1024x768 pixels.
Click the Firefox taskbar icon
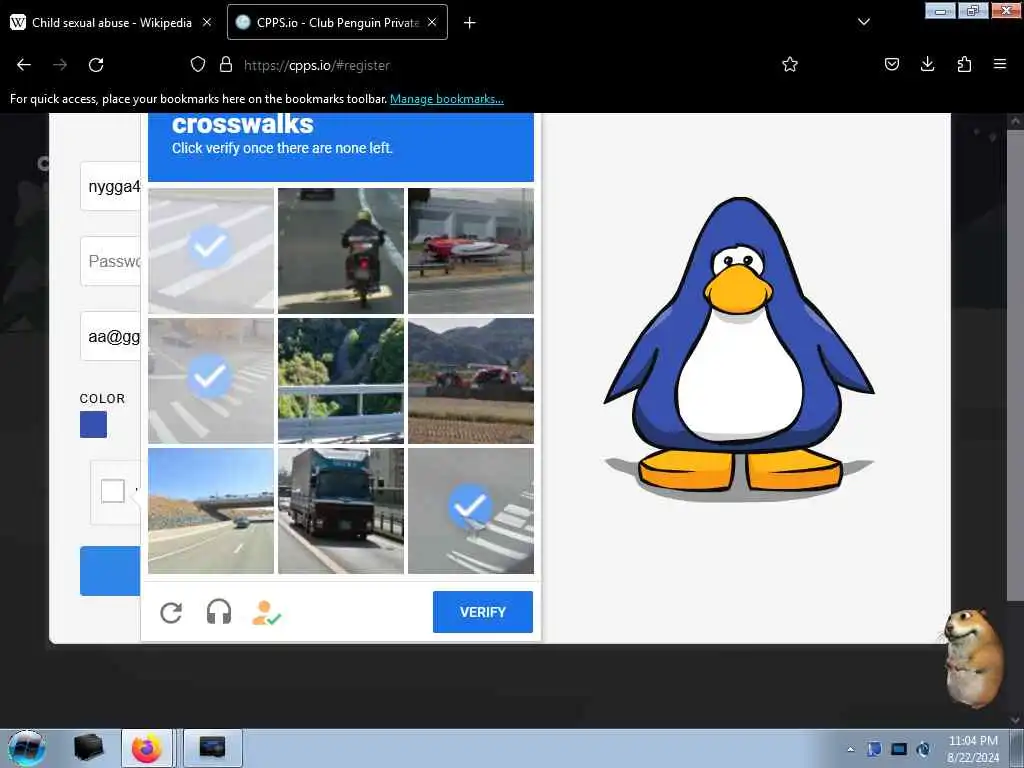147,748
